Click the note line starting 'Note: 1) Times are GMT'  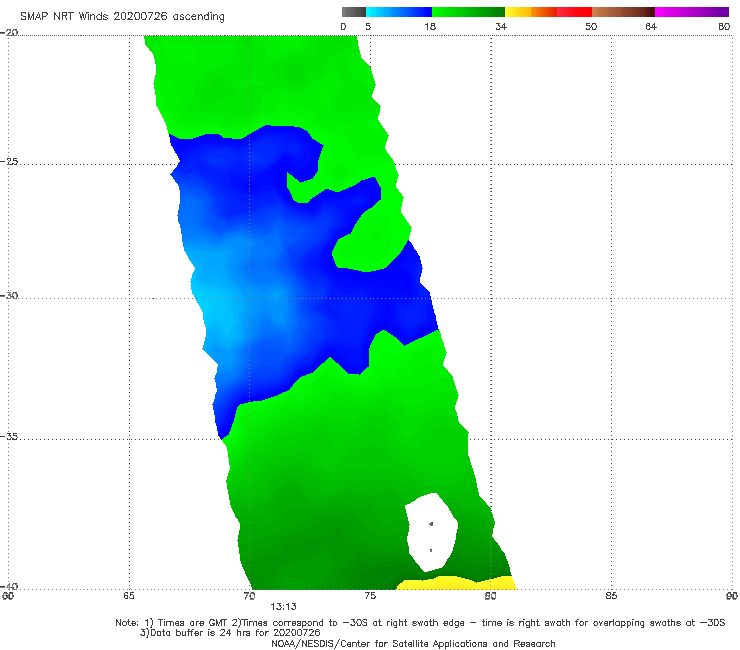[x=420, y=623]
